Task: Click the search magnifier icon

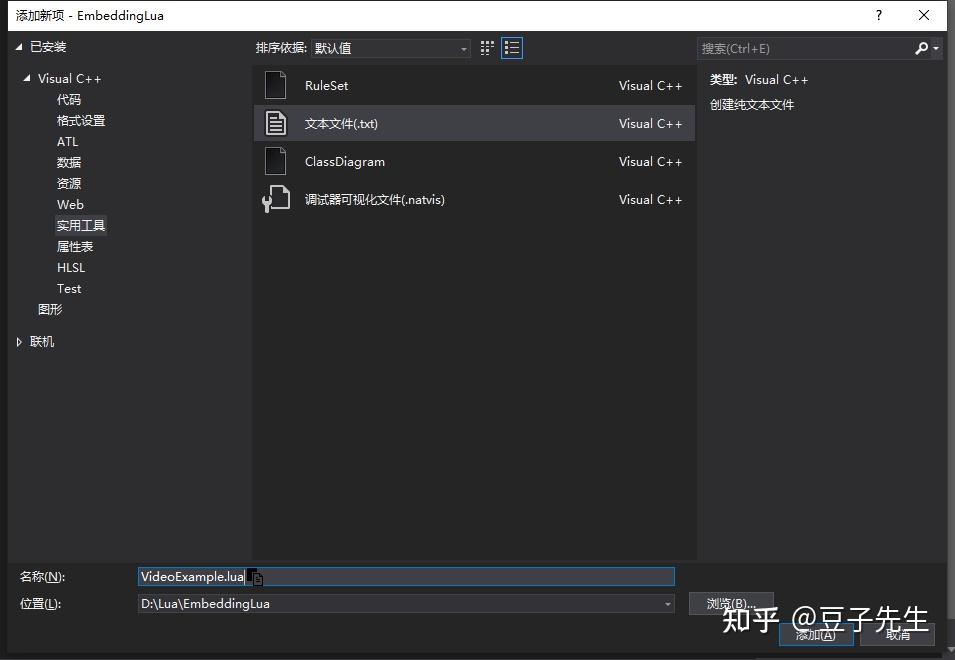Action: pyautogui.click(x=921, y=48)
